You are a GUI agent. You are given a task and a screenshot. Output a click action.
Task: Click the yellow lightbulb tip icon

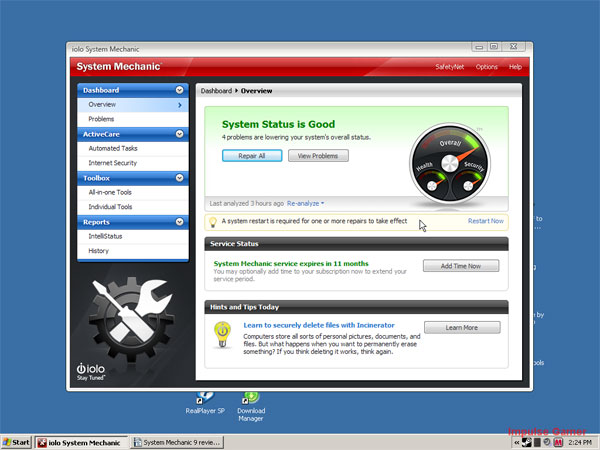[222, 335]
